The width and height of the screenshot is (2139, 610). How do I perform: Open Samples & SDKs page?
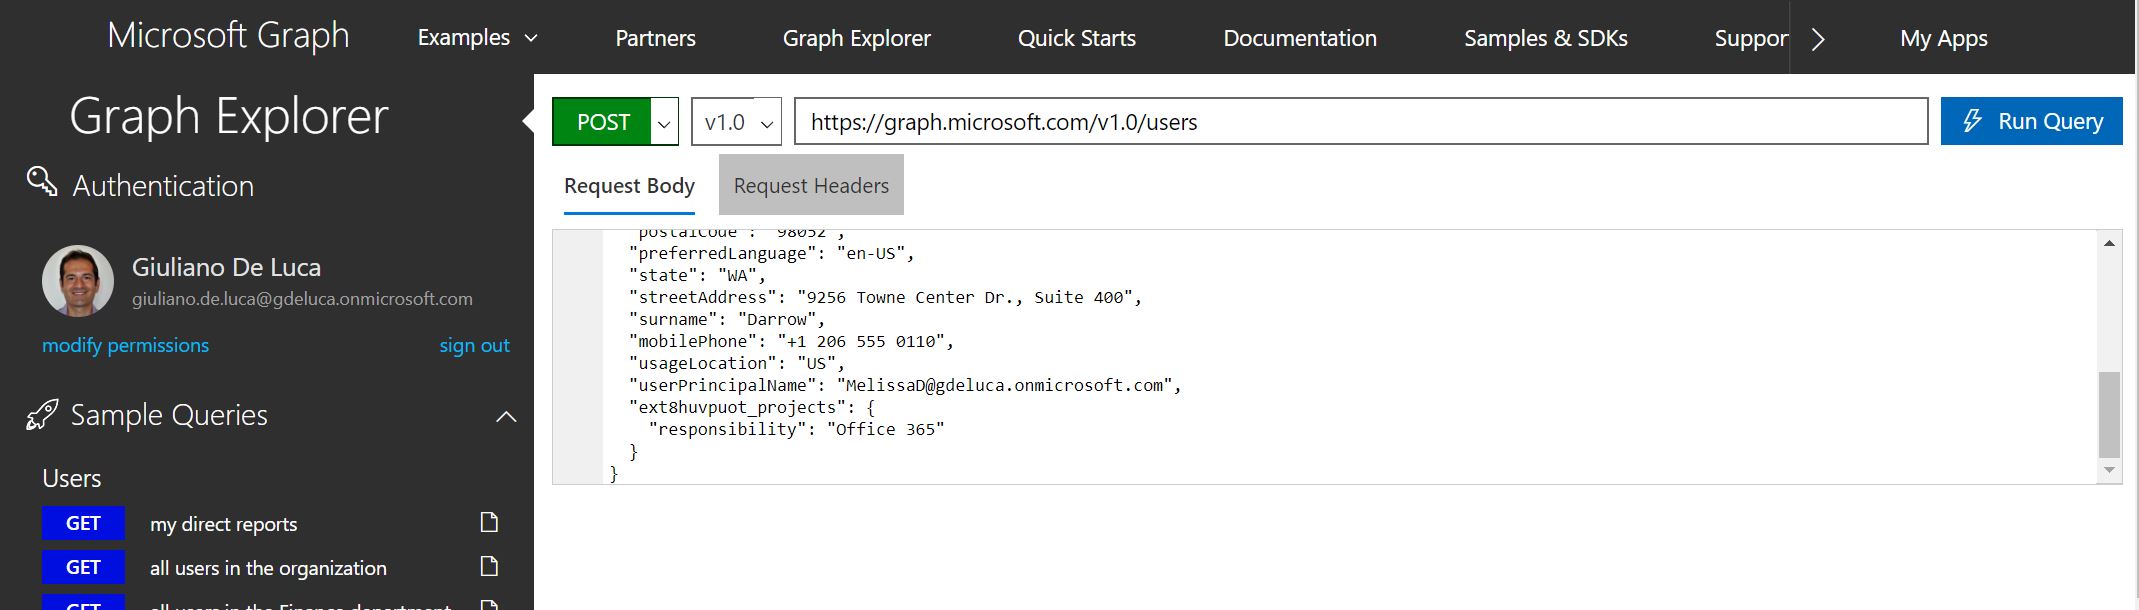tap(1545, 38)
